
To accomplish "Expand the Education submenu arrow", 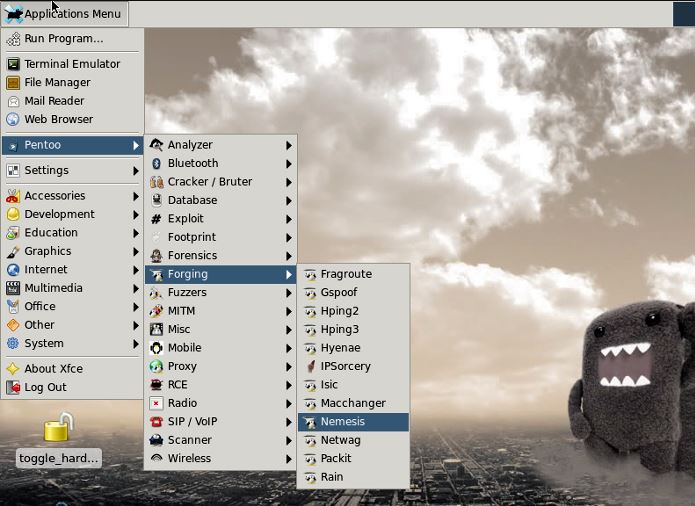I will click(136, 233).
